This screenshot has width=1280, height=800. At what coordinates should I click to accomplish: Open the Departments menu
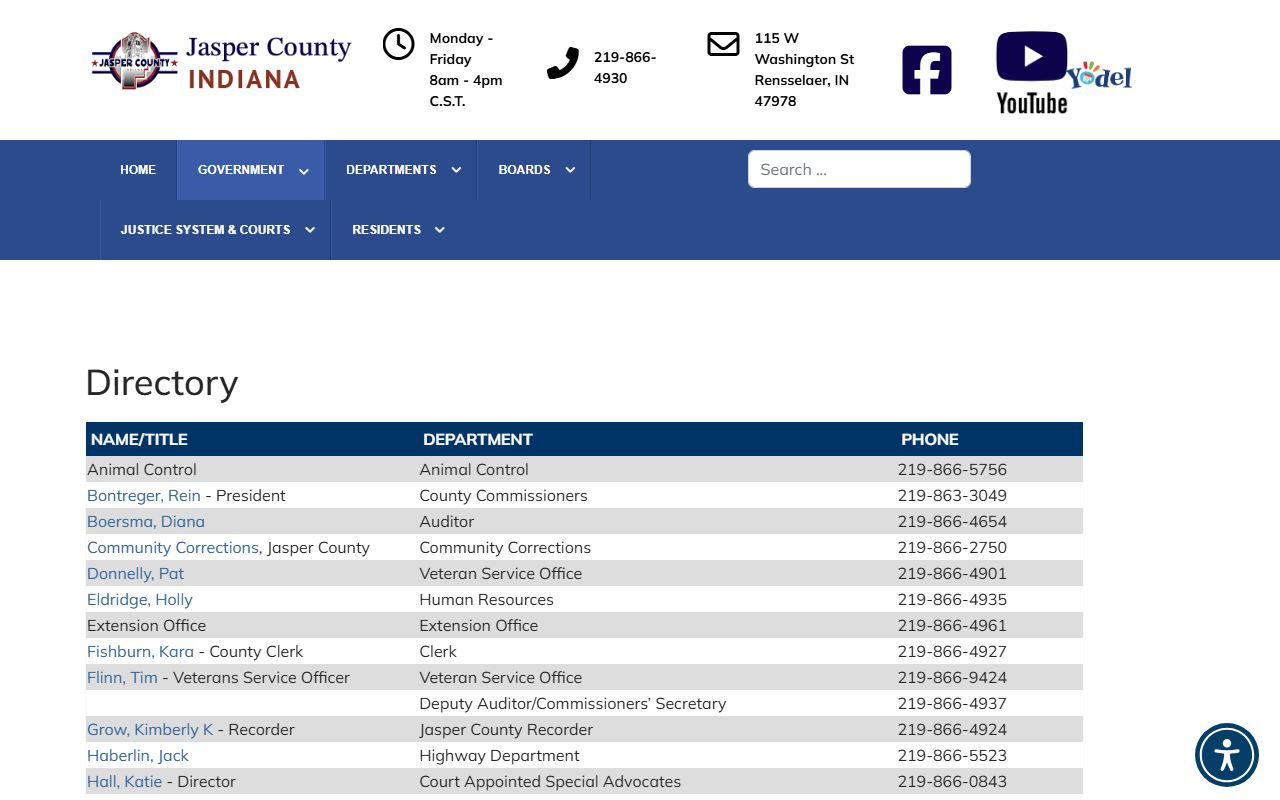click(391, 170)
